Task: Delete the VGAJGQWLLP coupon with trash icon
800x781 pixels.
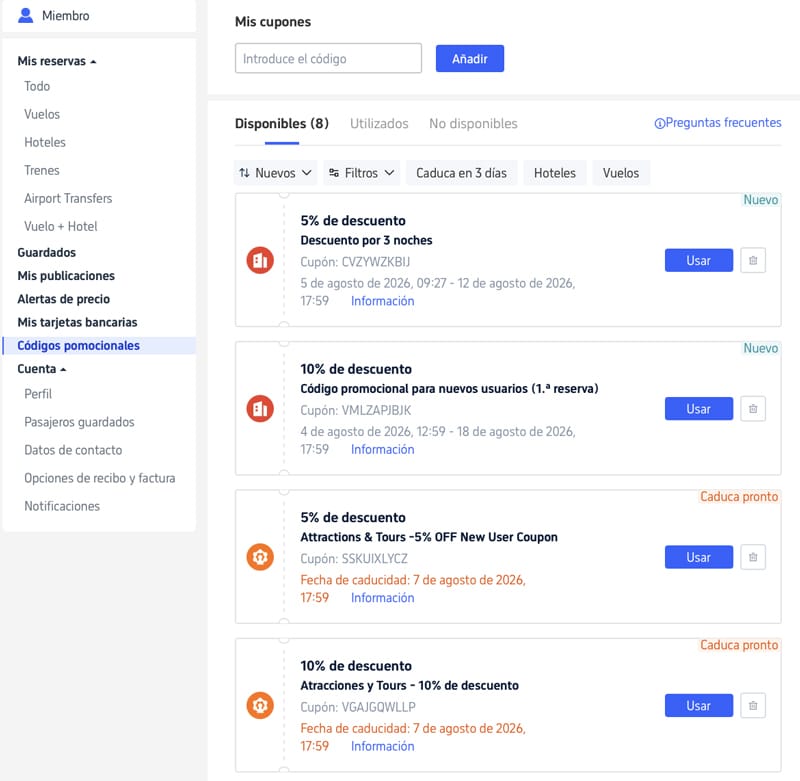Action: click(x=753, y=706)
